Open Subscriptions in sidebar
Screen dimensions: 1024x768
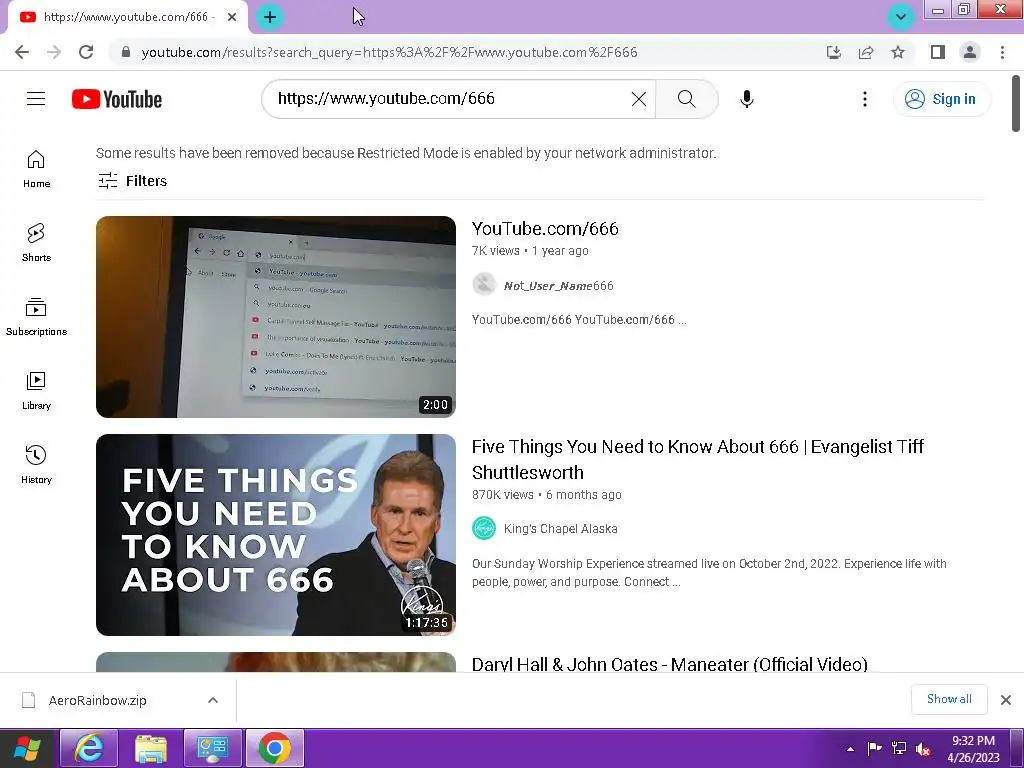point(36,317)
